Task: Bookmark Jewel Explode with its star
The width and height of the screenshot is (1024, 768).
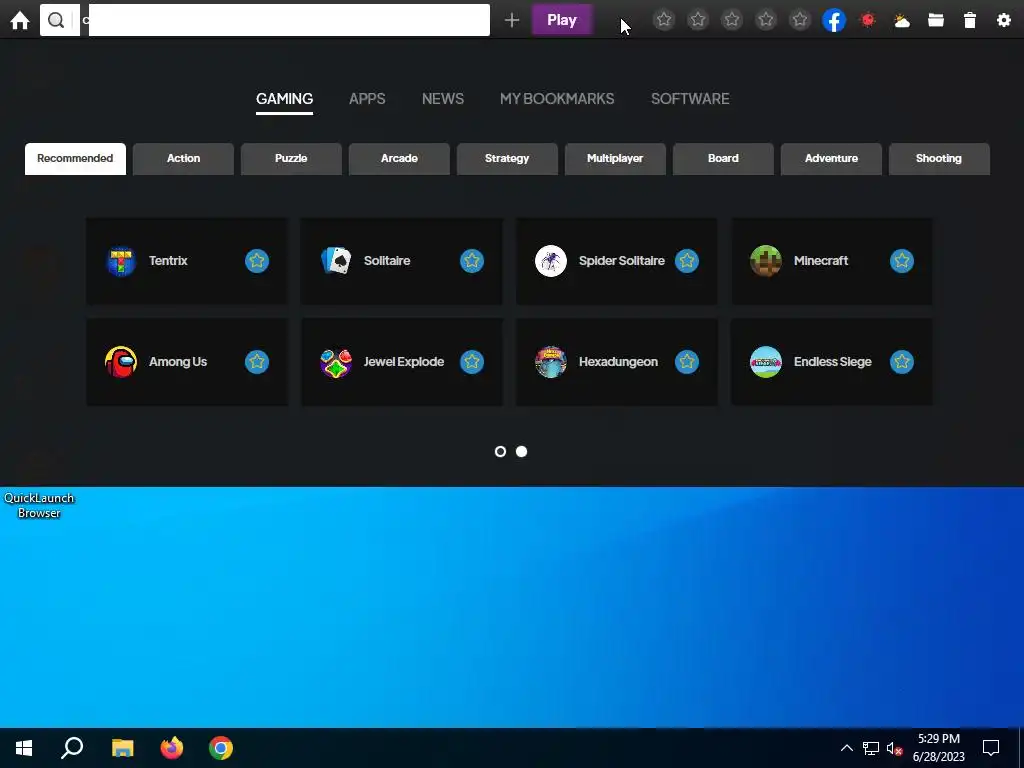Action: (472, 362)
